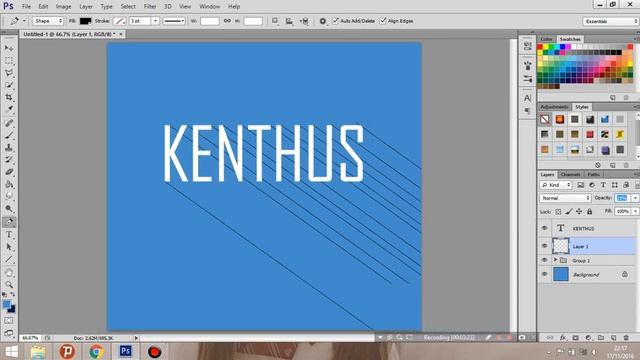Select the Clone Stamp tool

[x=9, y=147]
